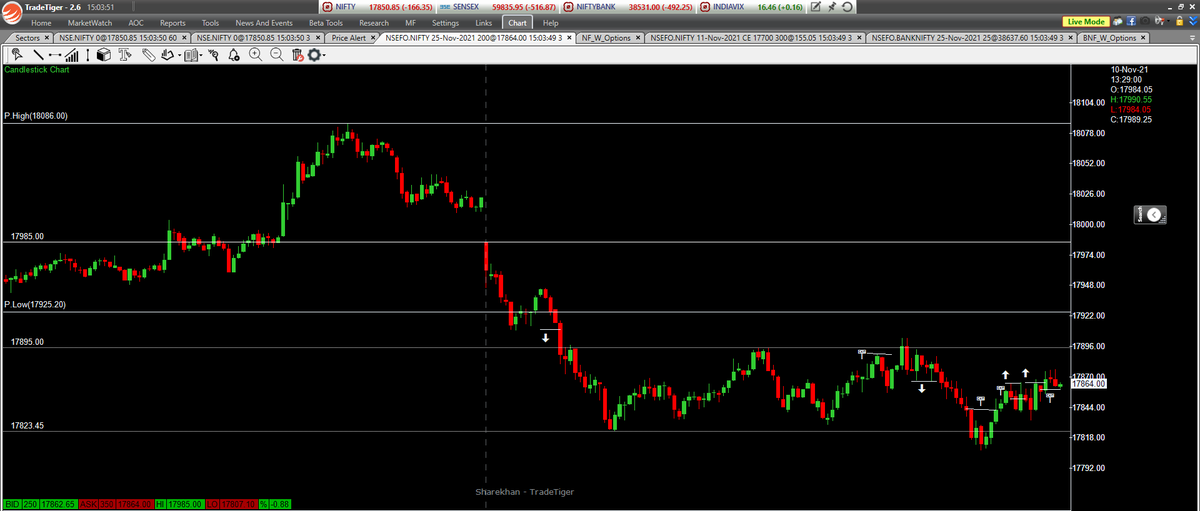
Task: Open the Facebook icon link
Action: coord(1131,21)
